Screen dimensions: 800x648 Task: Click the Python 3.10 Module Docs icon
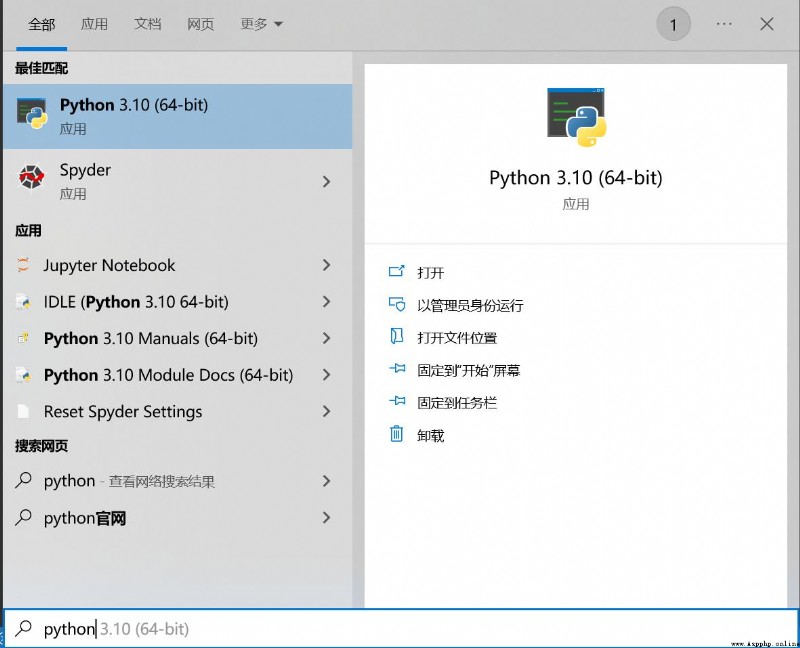pyautogui.click(x=23, y=375)
